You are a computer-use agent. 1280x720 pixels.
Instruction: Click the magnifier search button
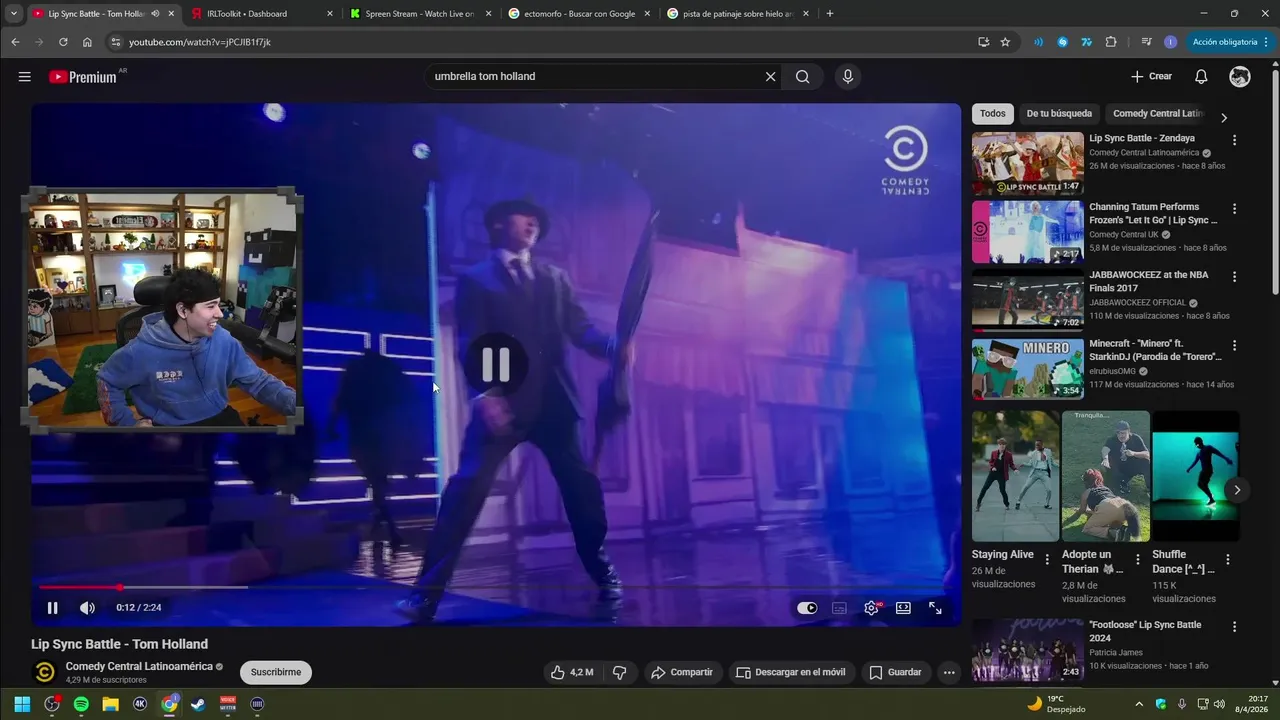click(x=802, y=77)
